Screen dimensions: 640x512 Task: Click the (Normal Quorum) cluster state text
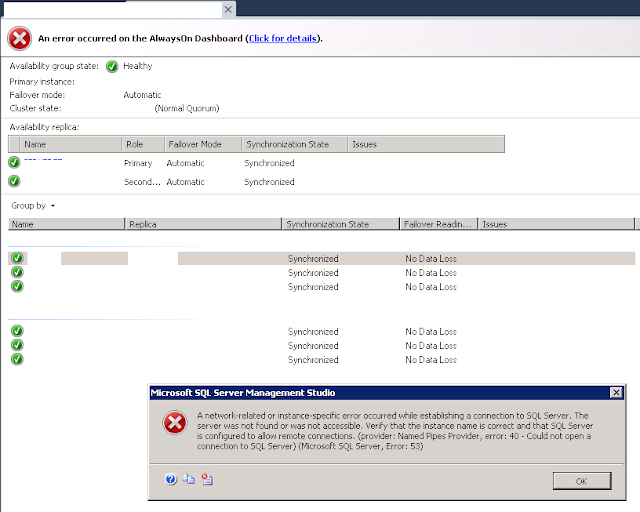(187, 109)
